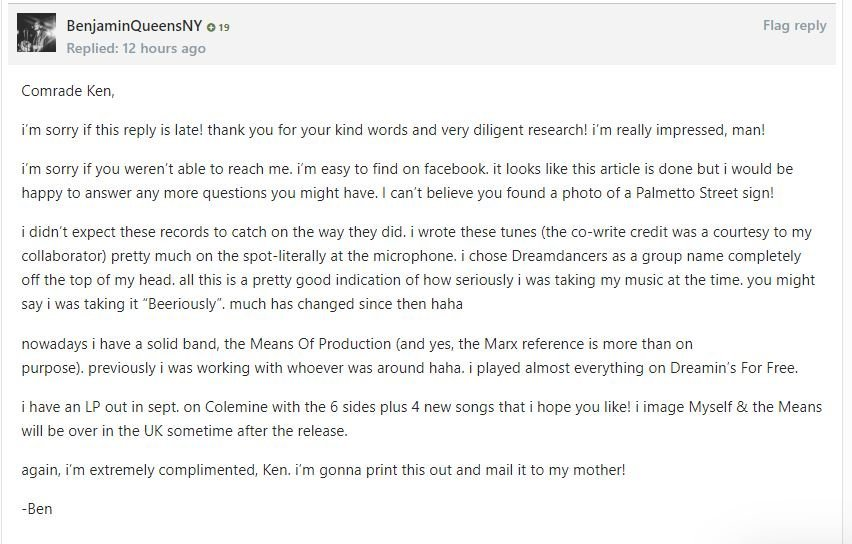The height and width of the screenshot is (544, 852).
Task: Click the 'UK' mention in the reply
Action: coord(153,431)
